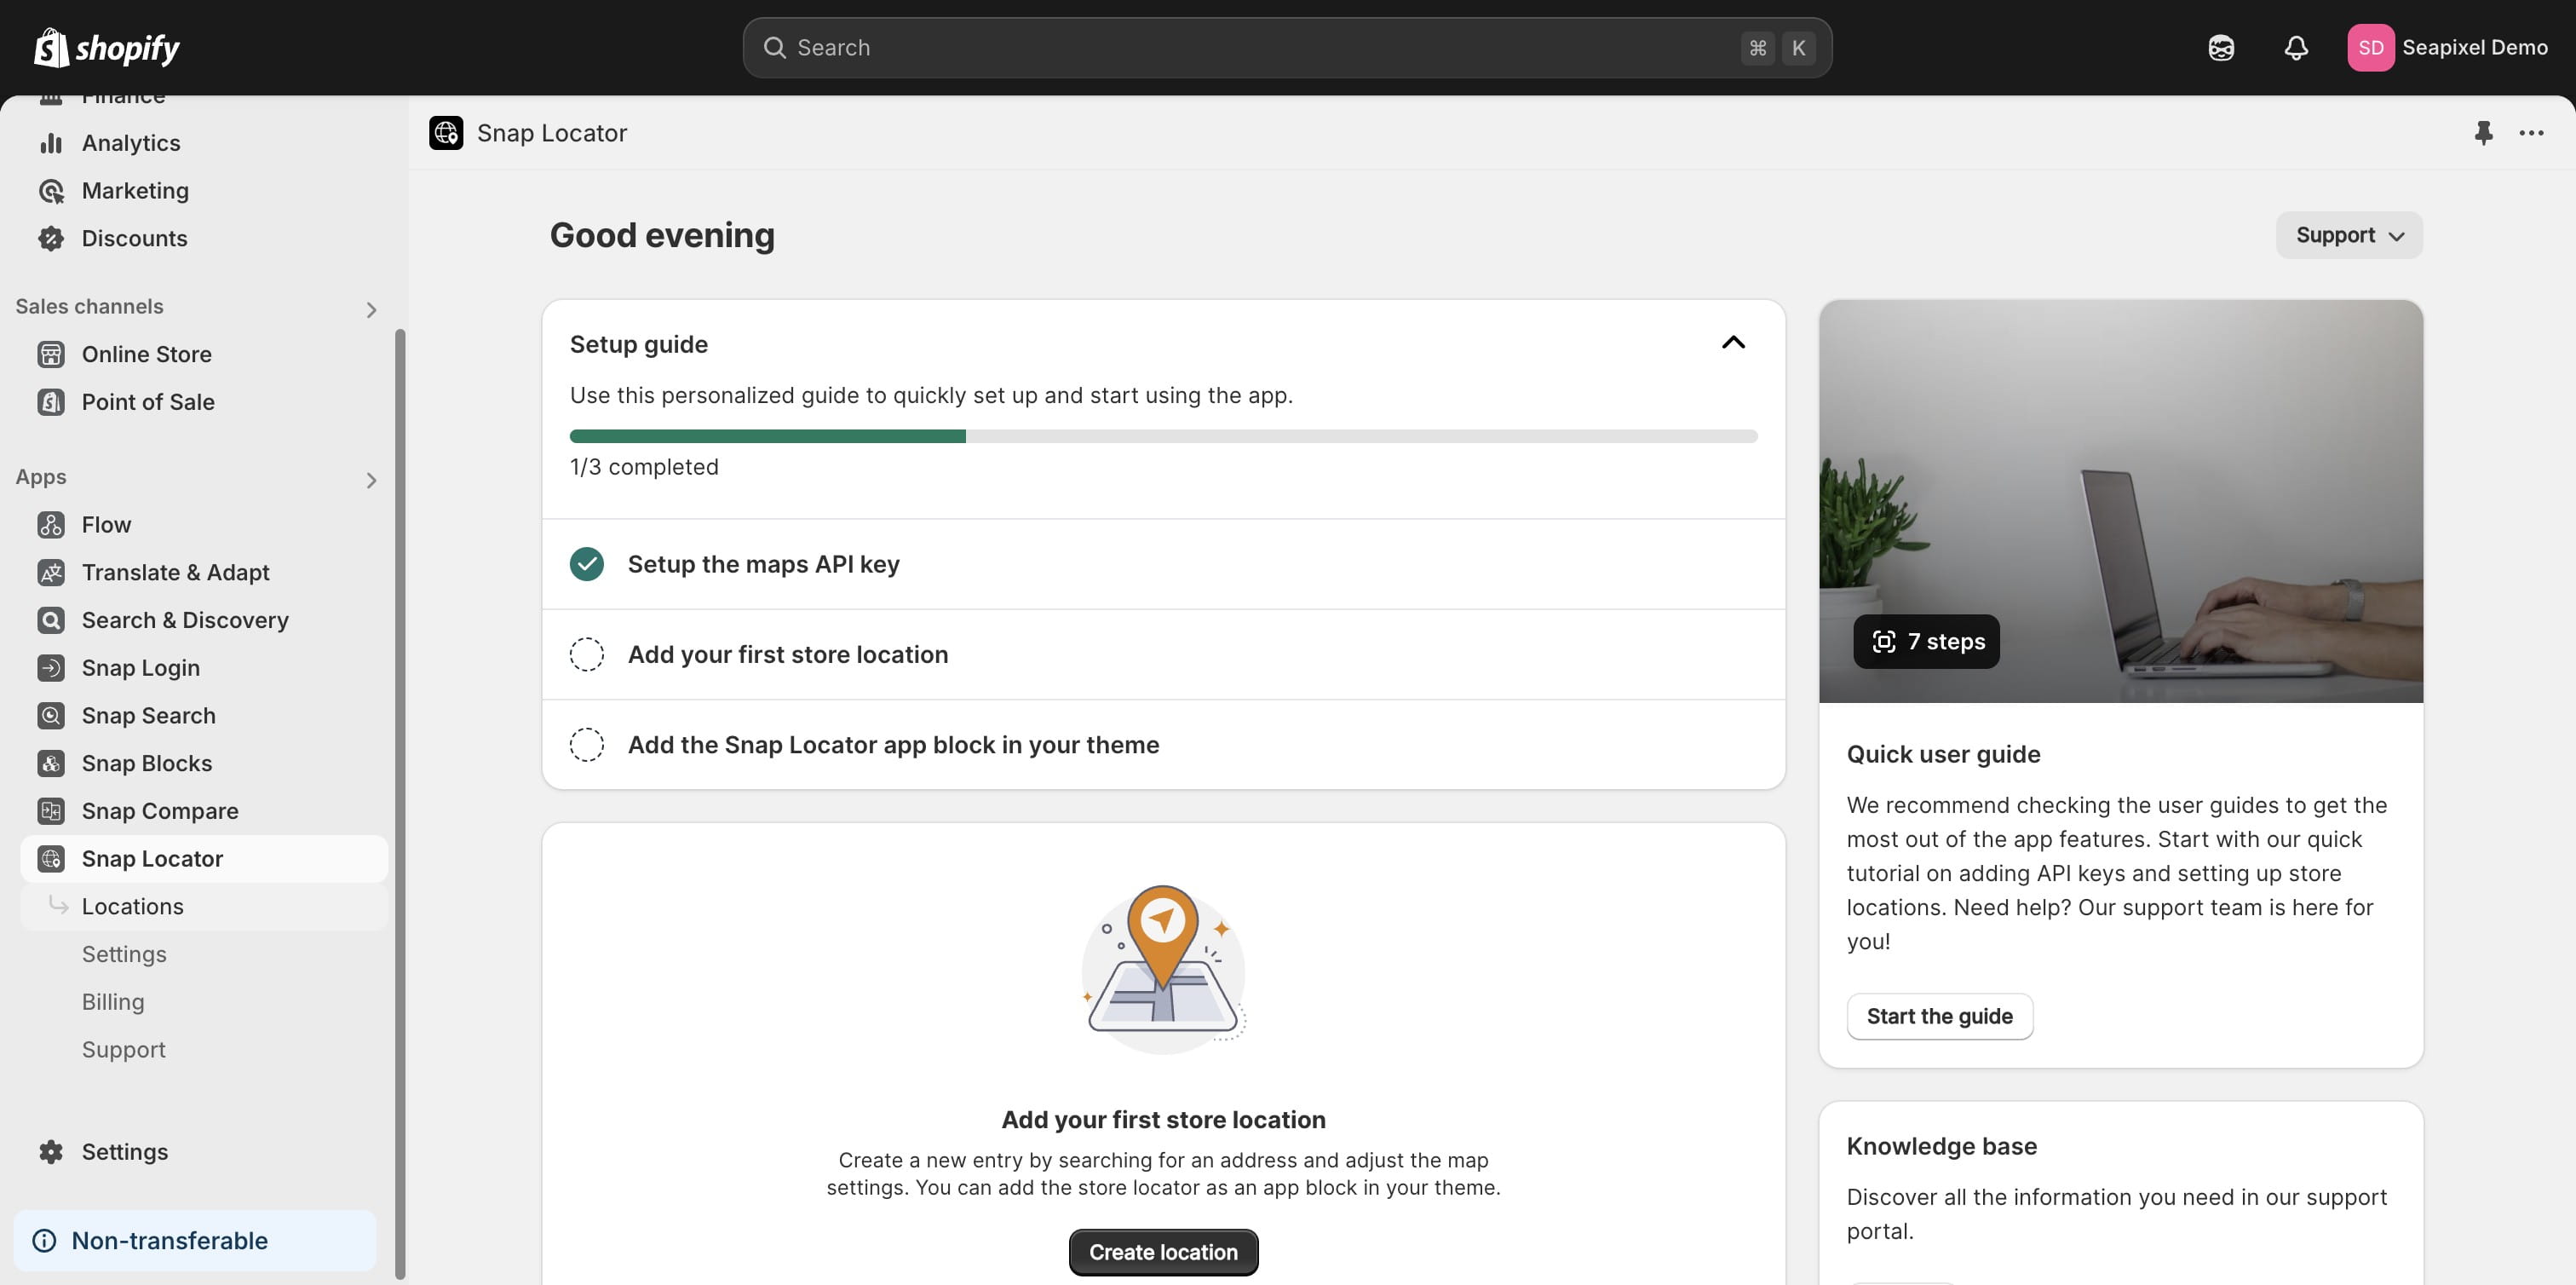Click the Shopify logo
The image size is (2576, 1285).
coord(107,48)
